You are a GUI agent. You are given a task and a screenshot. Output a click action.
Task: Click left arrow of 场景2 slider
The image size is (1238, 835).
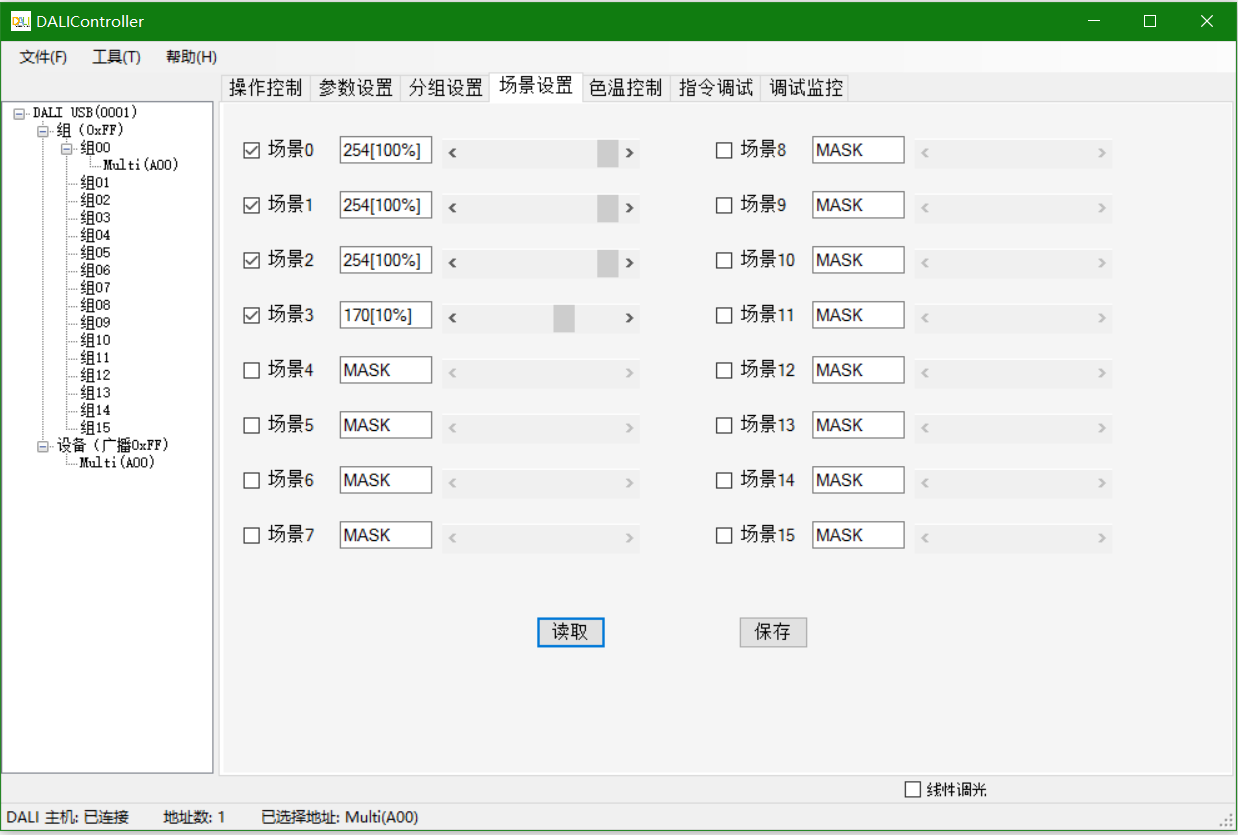453,263
